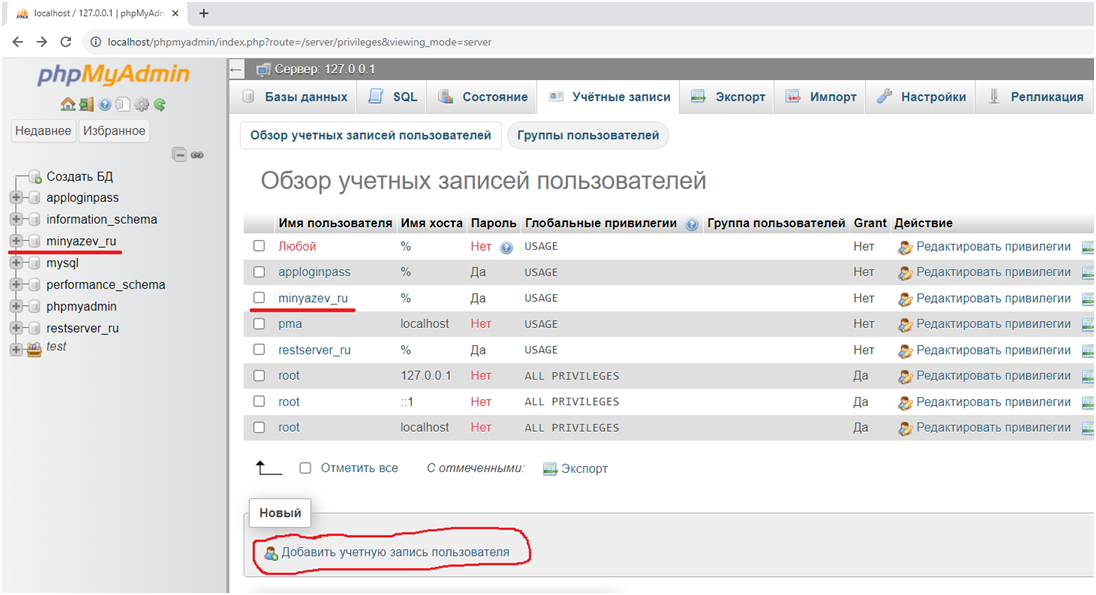This screenshot has width=1096, height=595.
Task: Show the Недавнее tables list
Action: click(x=43, y=131)
